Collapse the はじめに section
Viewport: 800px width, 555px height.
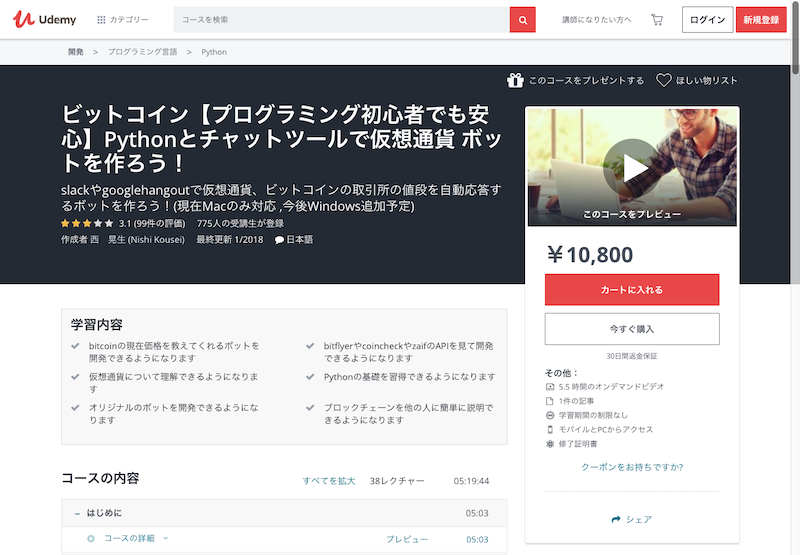(77, 514)
